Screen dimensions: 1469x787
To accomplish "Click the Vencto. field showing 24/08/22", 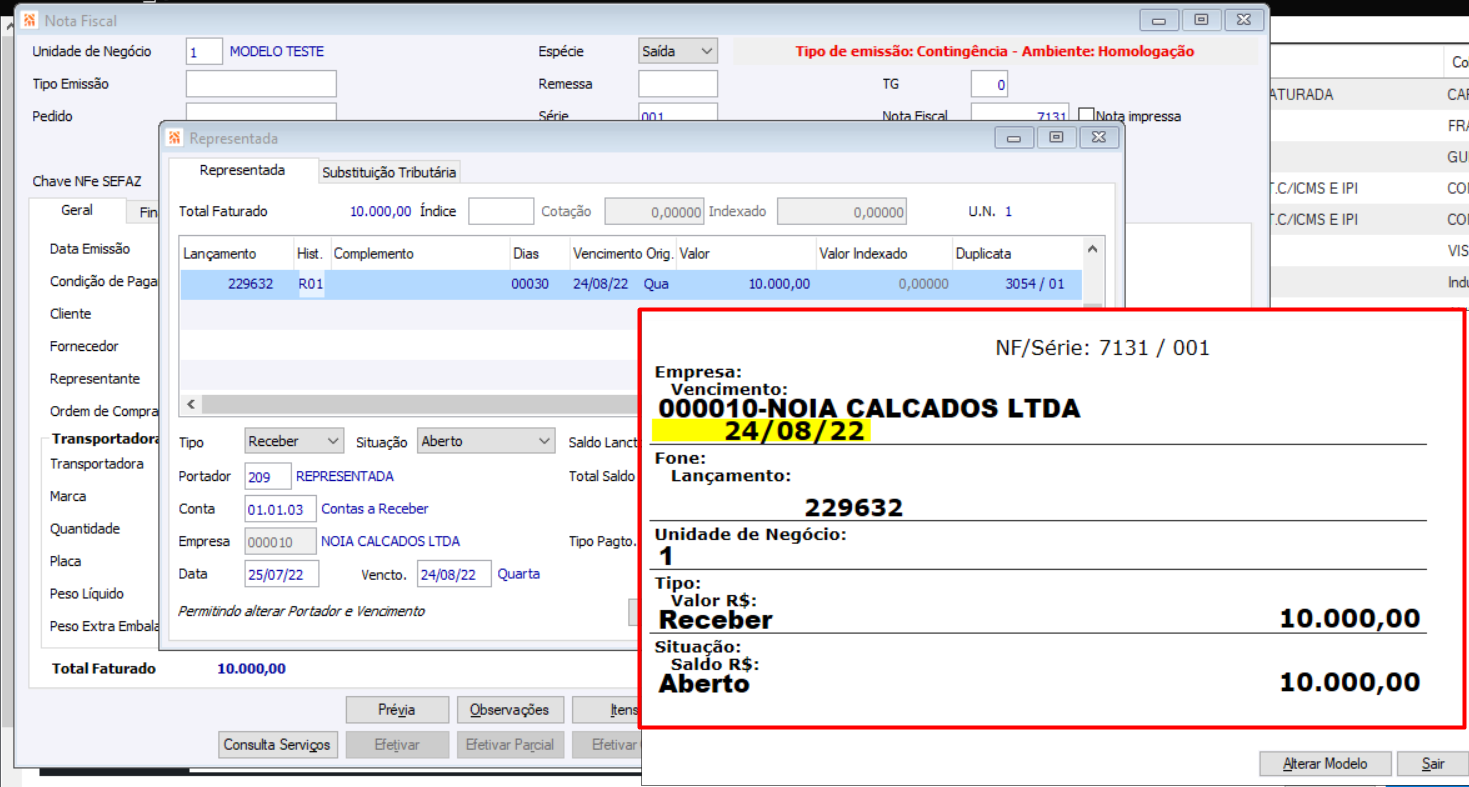I will pos(454,574).
